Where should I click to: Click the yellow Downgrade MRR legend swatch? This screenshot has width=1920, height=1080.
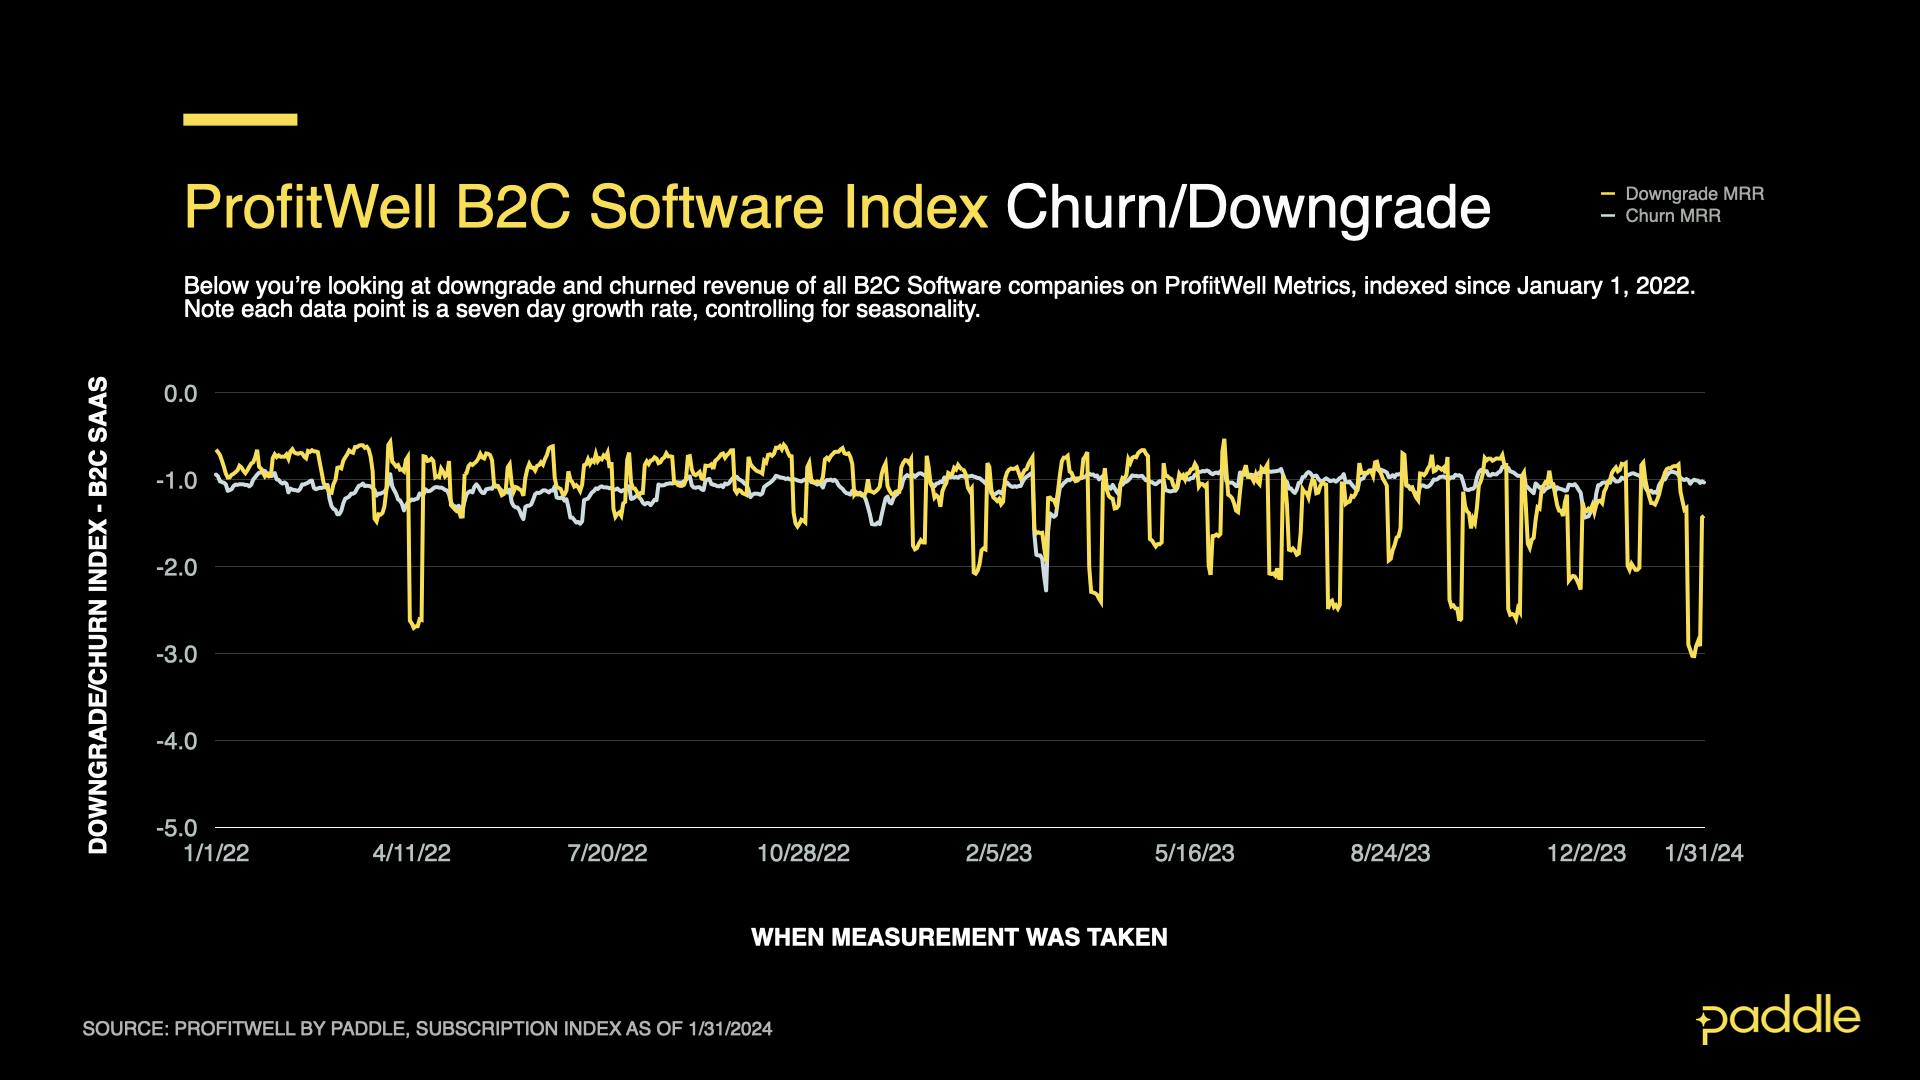click(x=1608, y=194)
